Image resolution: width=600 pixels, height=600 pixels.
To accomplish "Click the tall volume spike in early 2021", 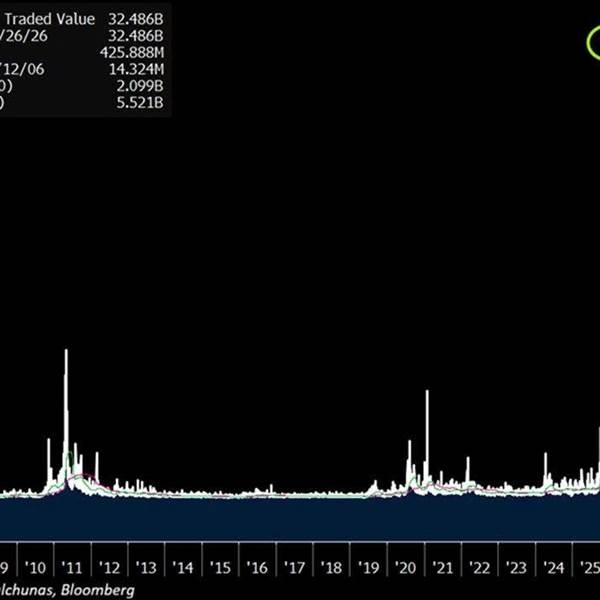I will pyautogui.click(x=427, y=436).
